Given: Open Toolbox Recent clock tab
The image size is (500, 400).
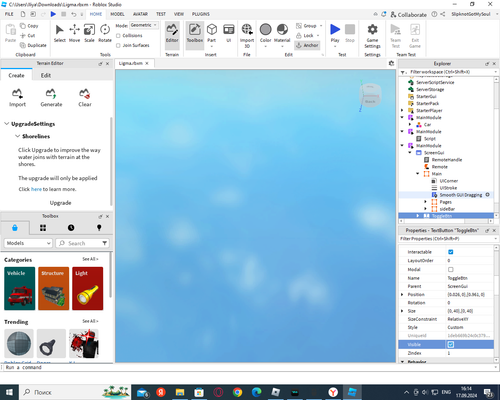Looking at the screenshot, I should pos(71,228).
